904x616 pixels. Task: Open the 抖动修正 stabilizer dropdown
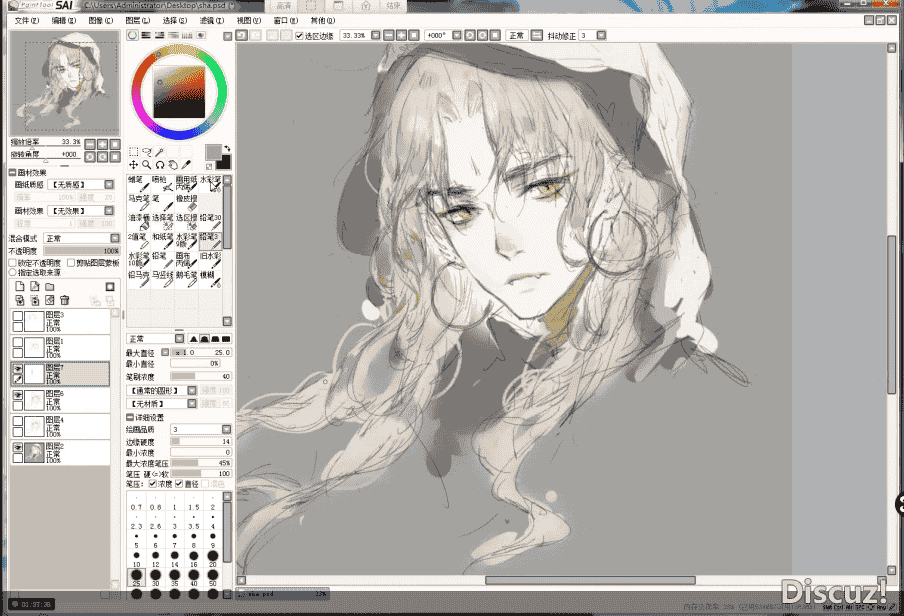(x=601, y=35)
